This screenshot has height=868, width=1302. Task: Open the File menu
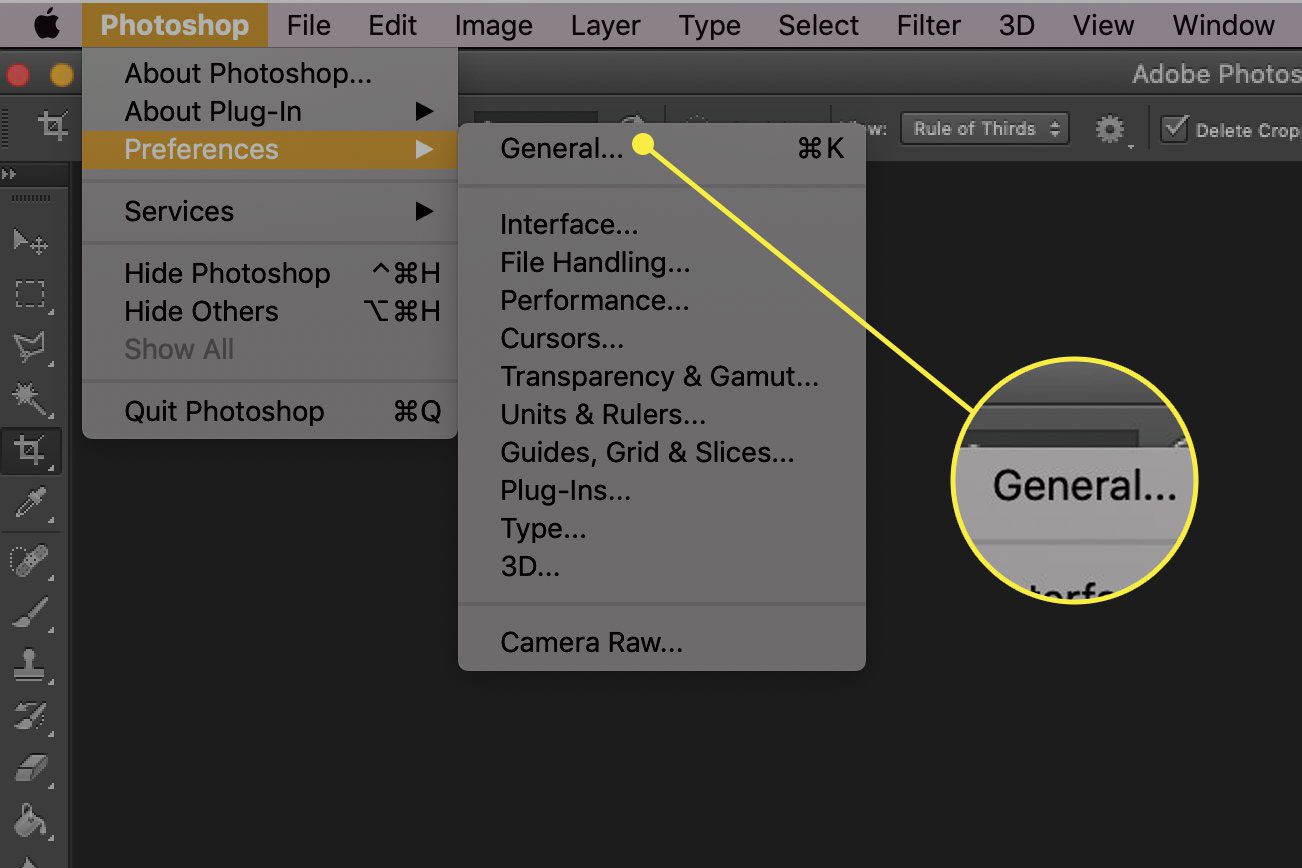pyautogui.click(x=308, y=25)
